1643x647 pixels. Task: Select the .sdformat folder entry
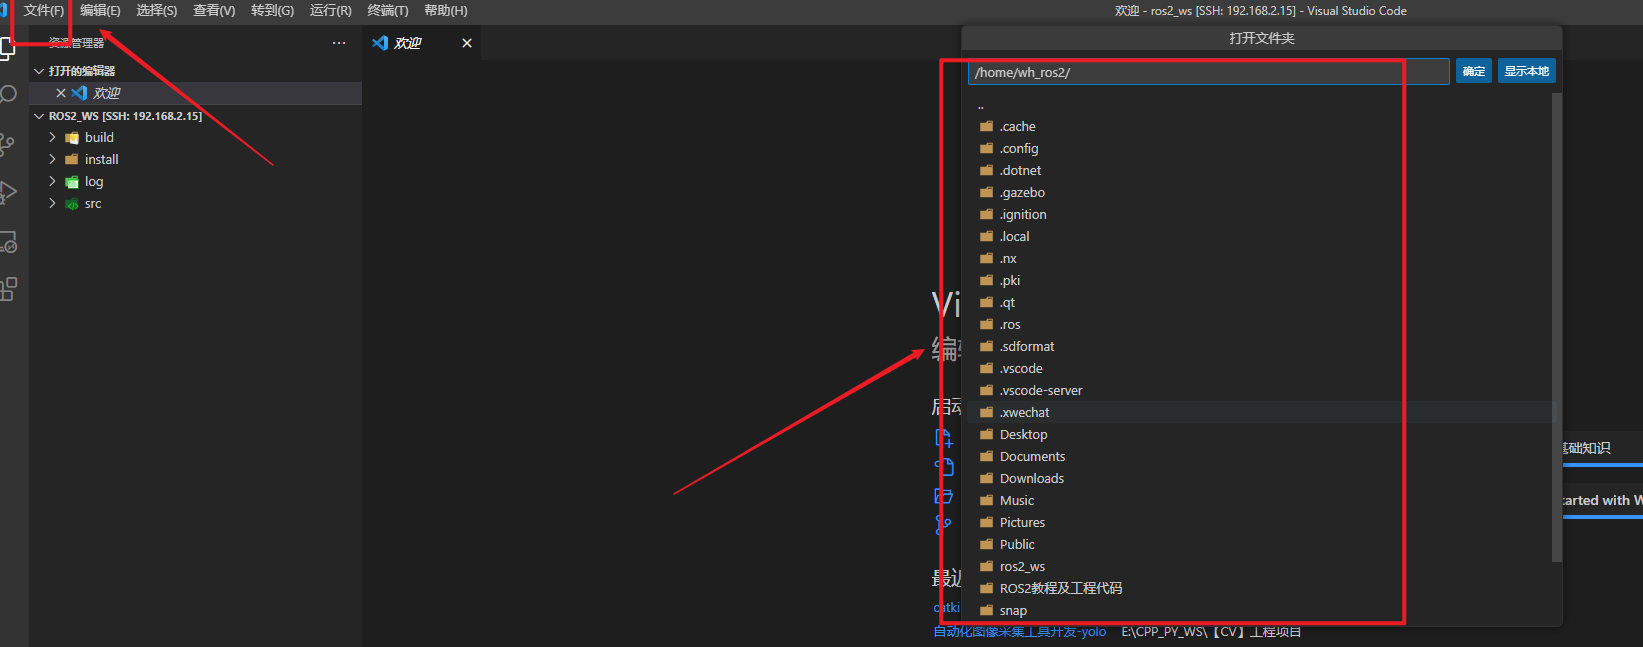pyautogui.click(x=1260, y=347)
